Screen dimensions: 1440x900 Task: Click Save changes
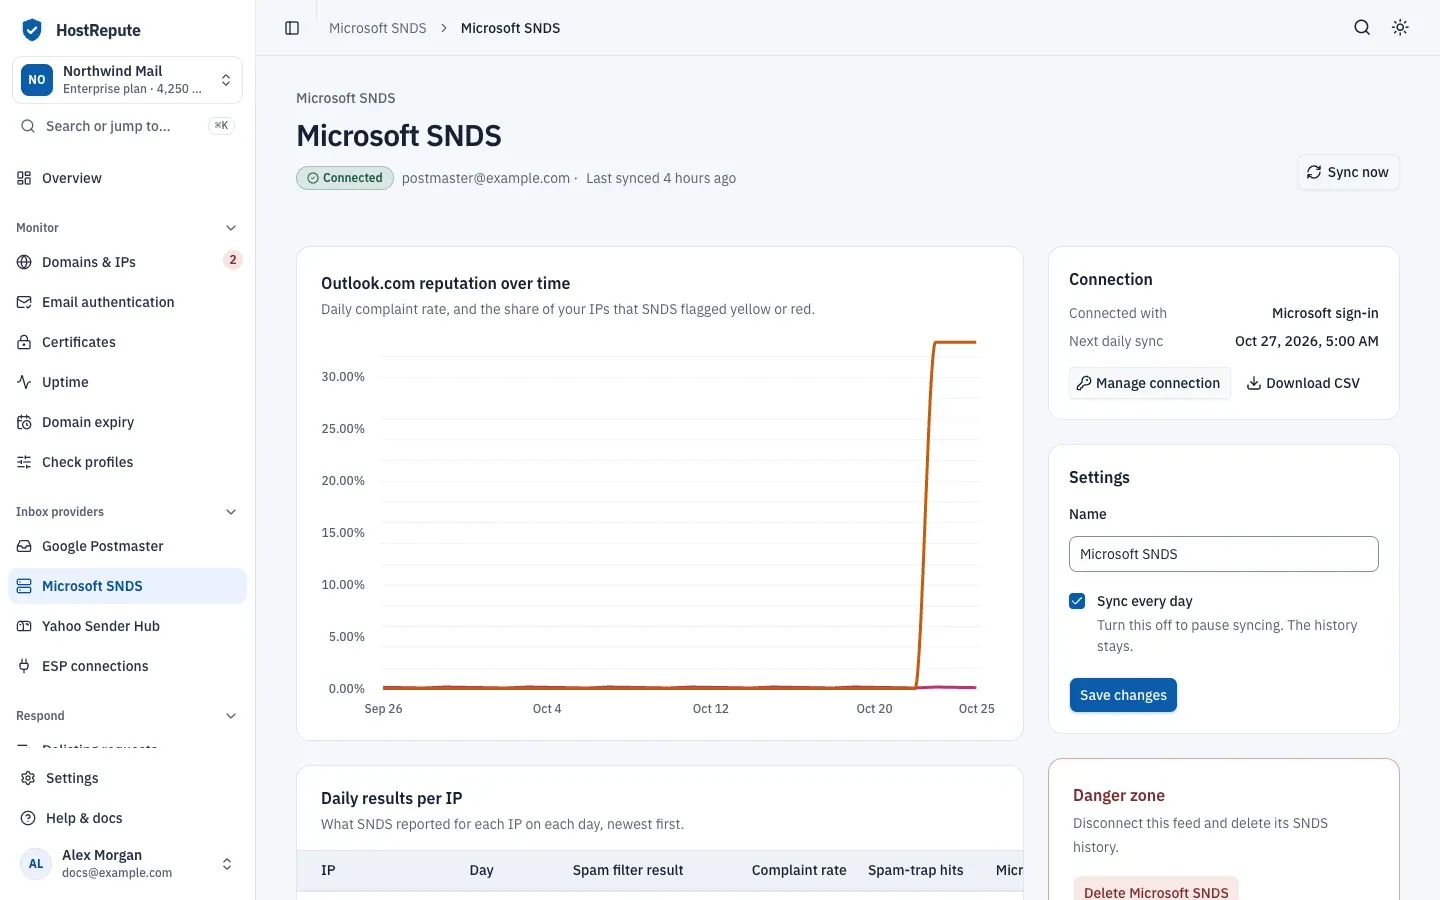click(x=1123, y=695)
